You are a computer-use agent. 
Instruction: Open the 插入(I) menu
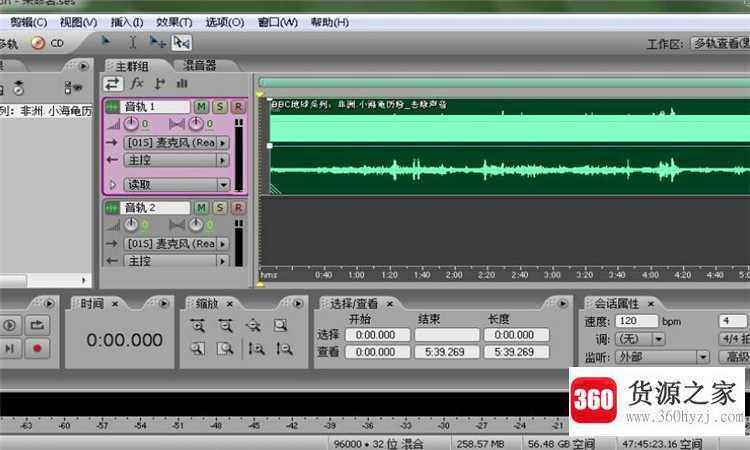point(127,22)
